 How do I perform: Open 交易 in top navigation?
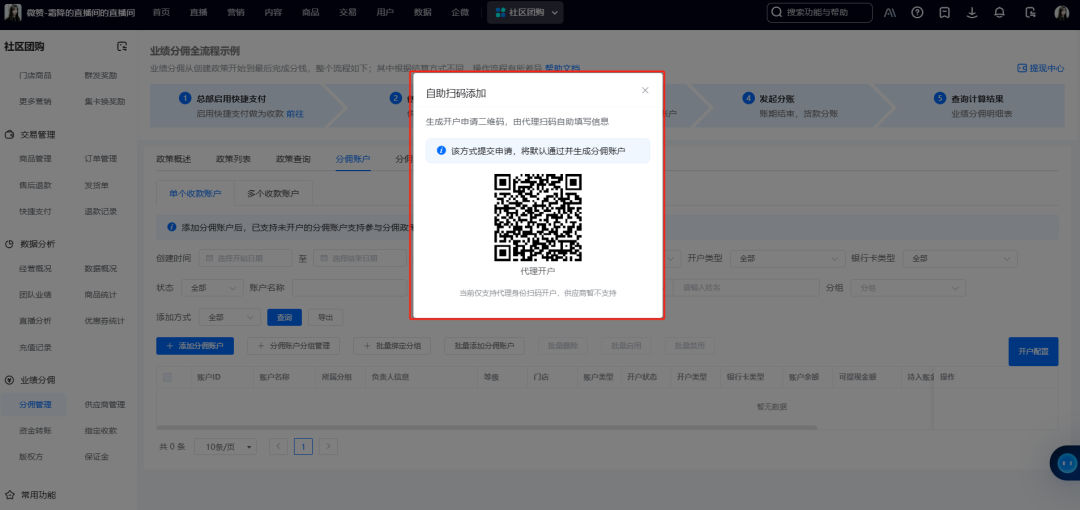click(348, 12)
